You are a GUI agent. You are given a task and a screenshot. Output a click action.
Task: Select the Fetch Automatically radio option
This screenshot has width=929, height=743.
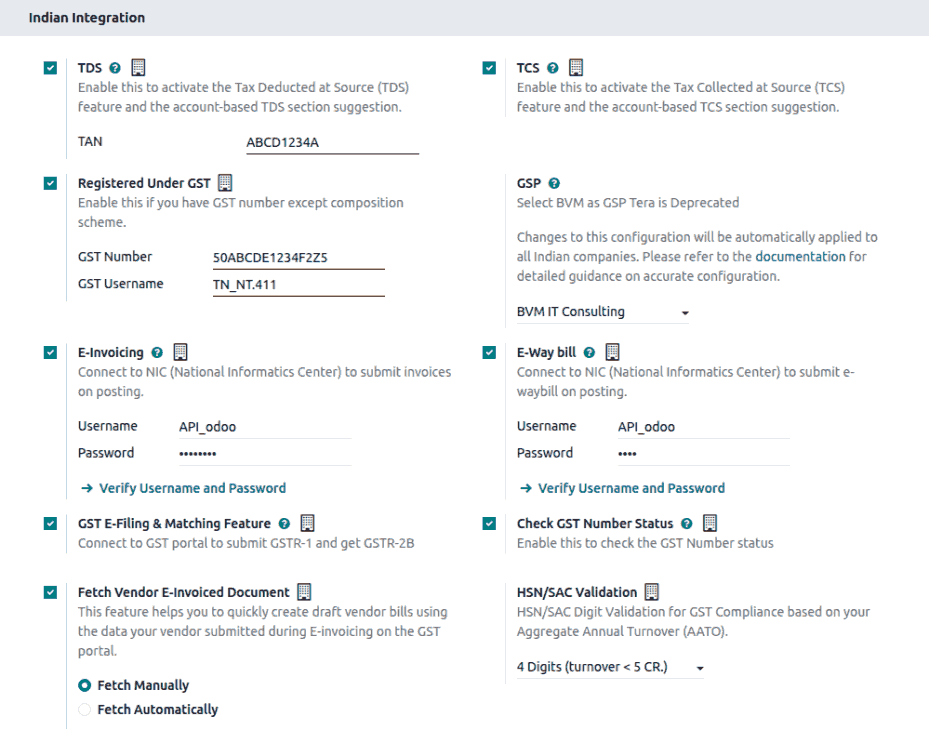pos(85,710)
